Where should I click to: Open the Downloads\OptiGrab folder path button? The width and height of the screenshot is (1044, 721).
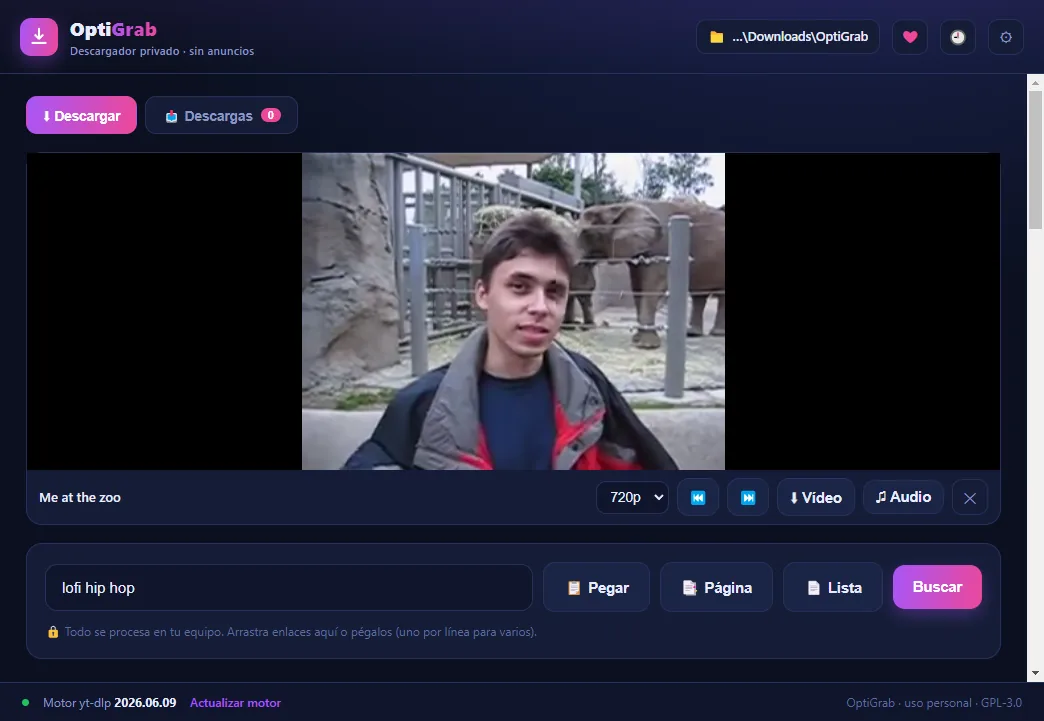(788, 37)
